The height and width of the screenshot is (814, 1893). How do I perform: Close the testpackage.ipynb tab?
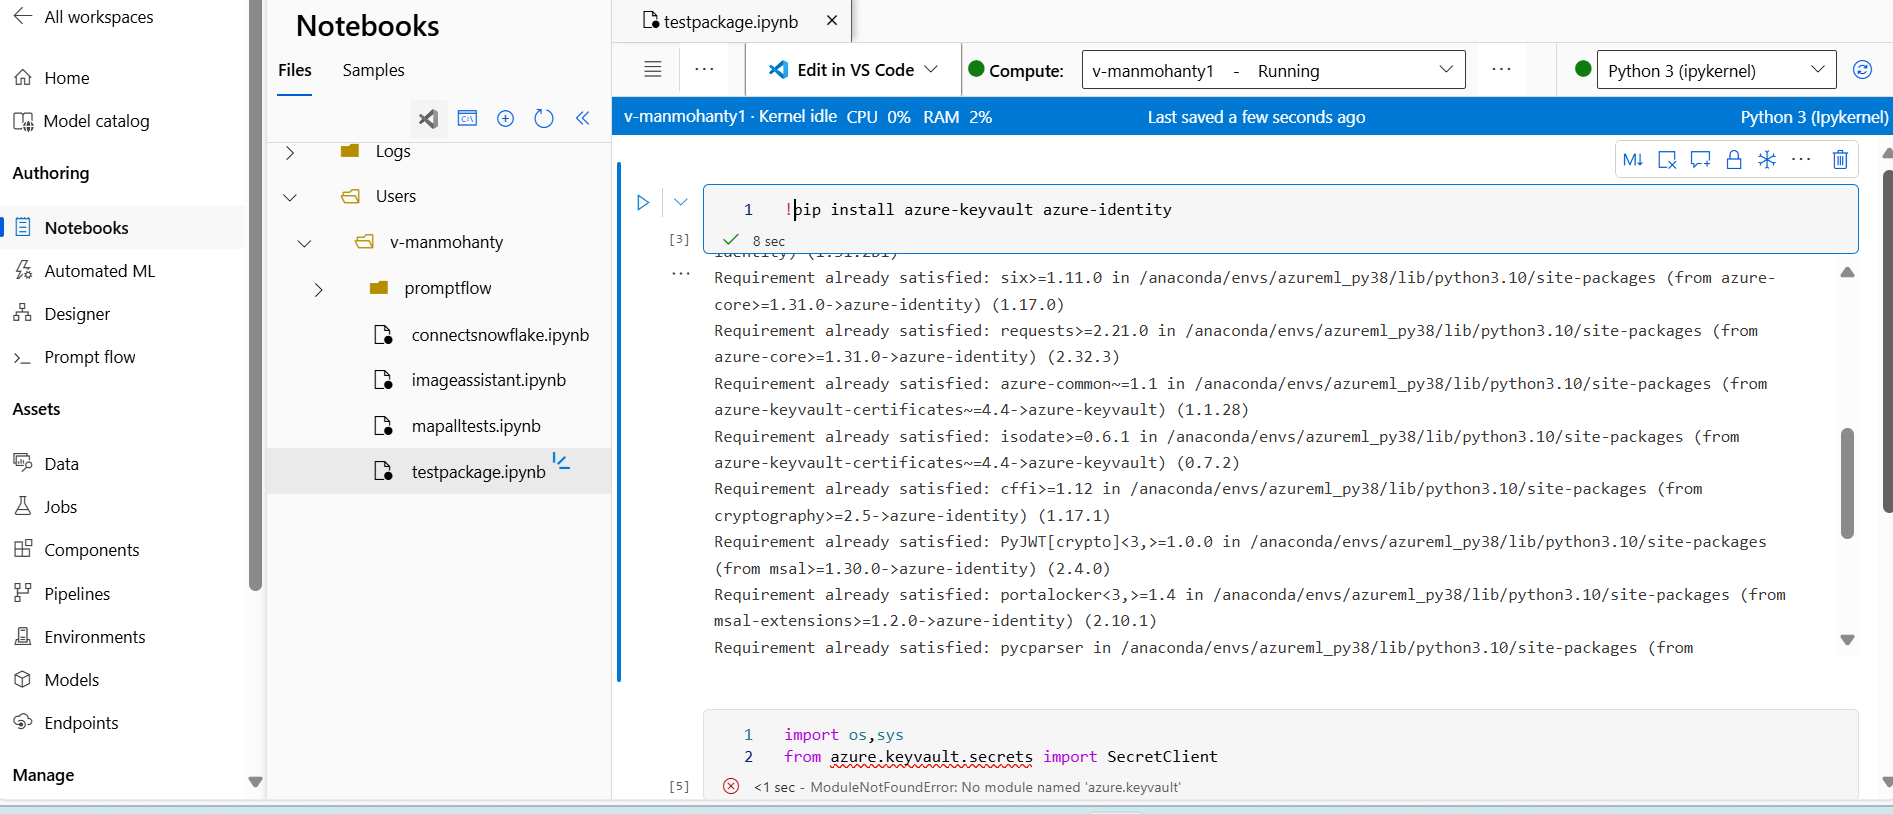[x=832, y=21]
